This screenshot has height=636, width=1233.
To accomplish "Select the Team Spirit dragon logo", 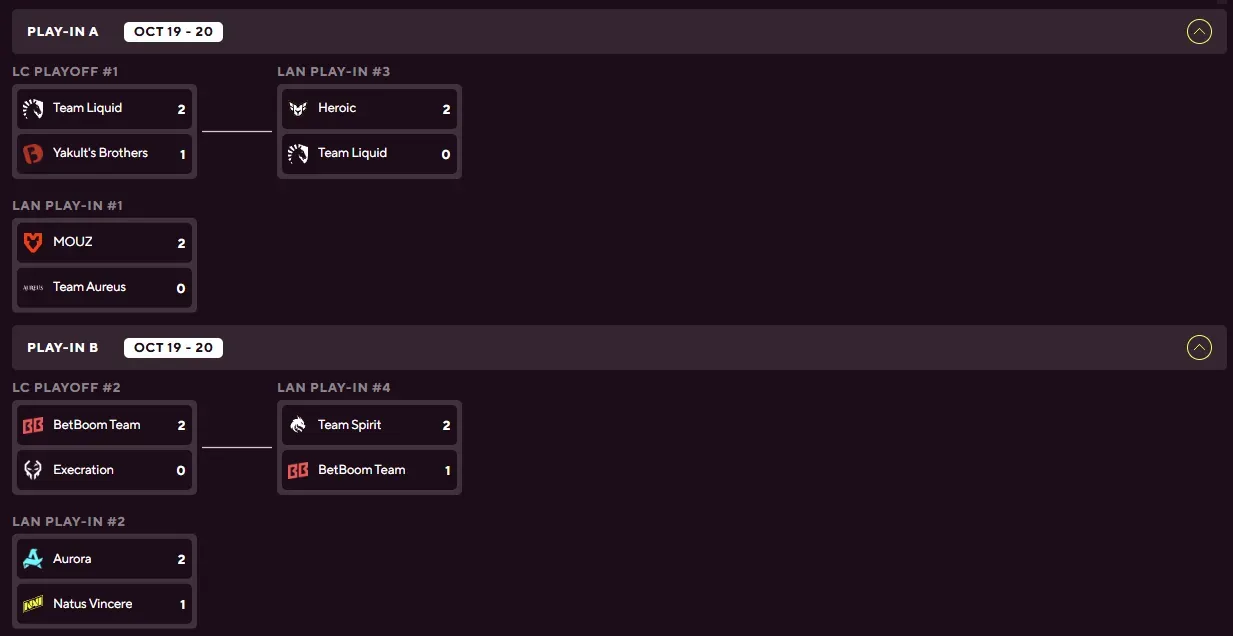I will pos(296,424).
